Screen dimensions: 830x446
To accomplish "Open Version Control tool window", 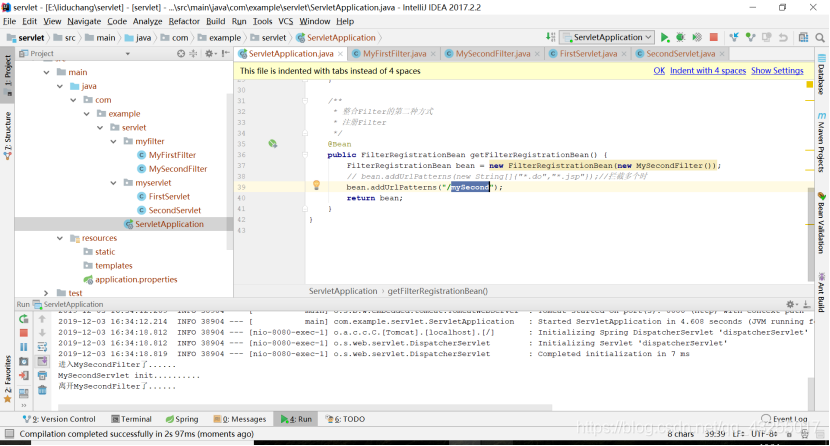I will point(59,419).
